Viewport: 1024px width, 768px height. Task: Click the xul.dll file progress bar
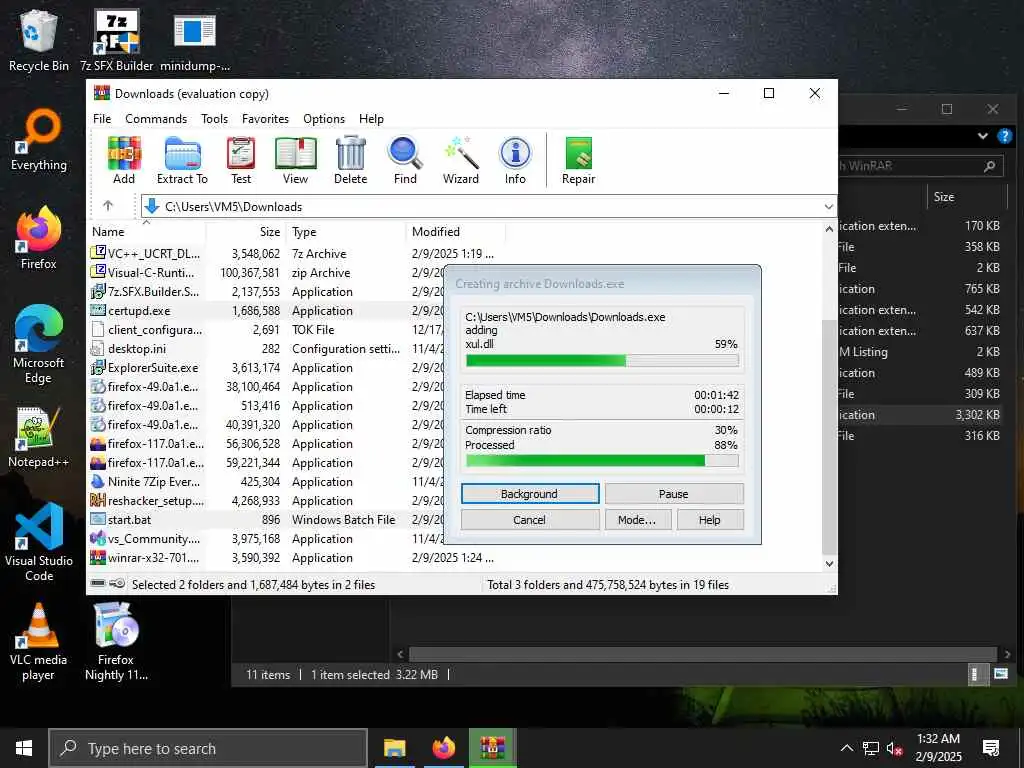click(602, 360)
